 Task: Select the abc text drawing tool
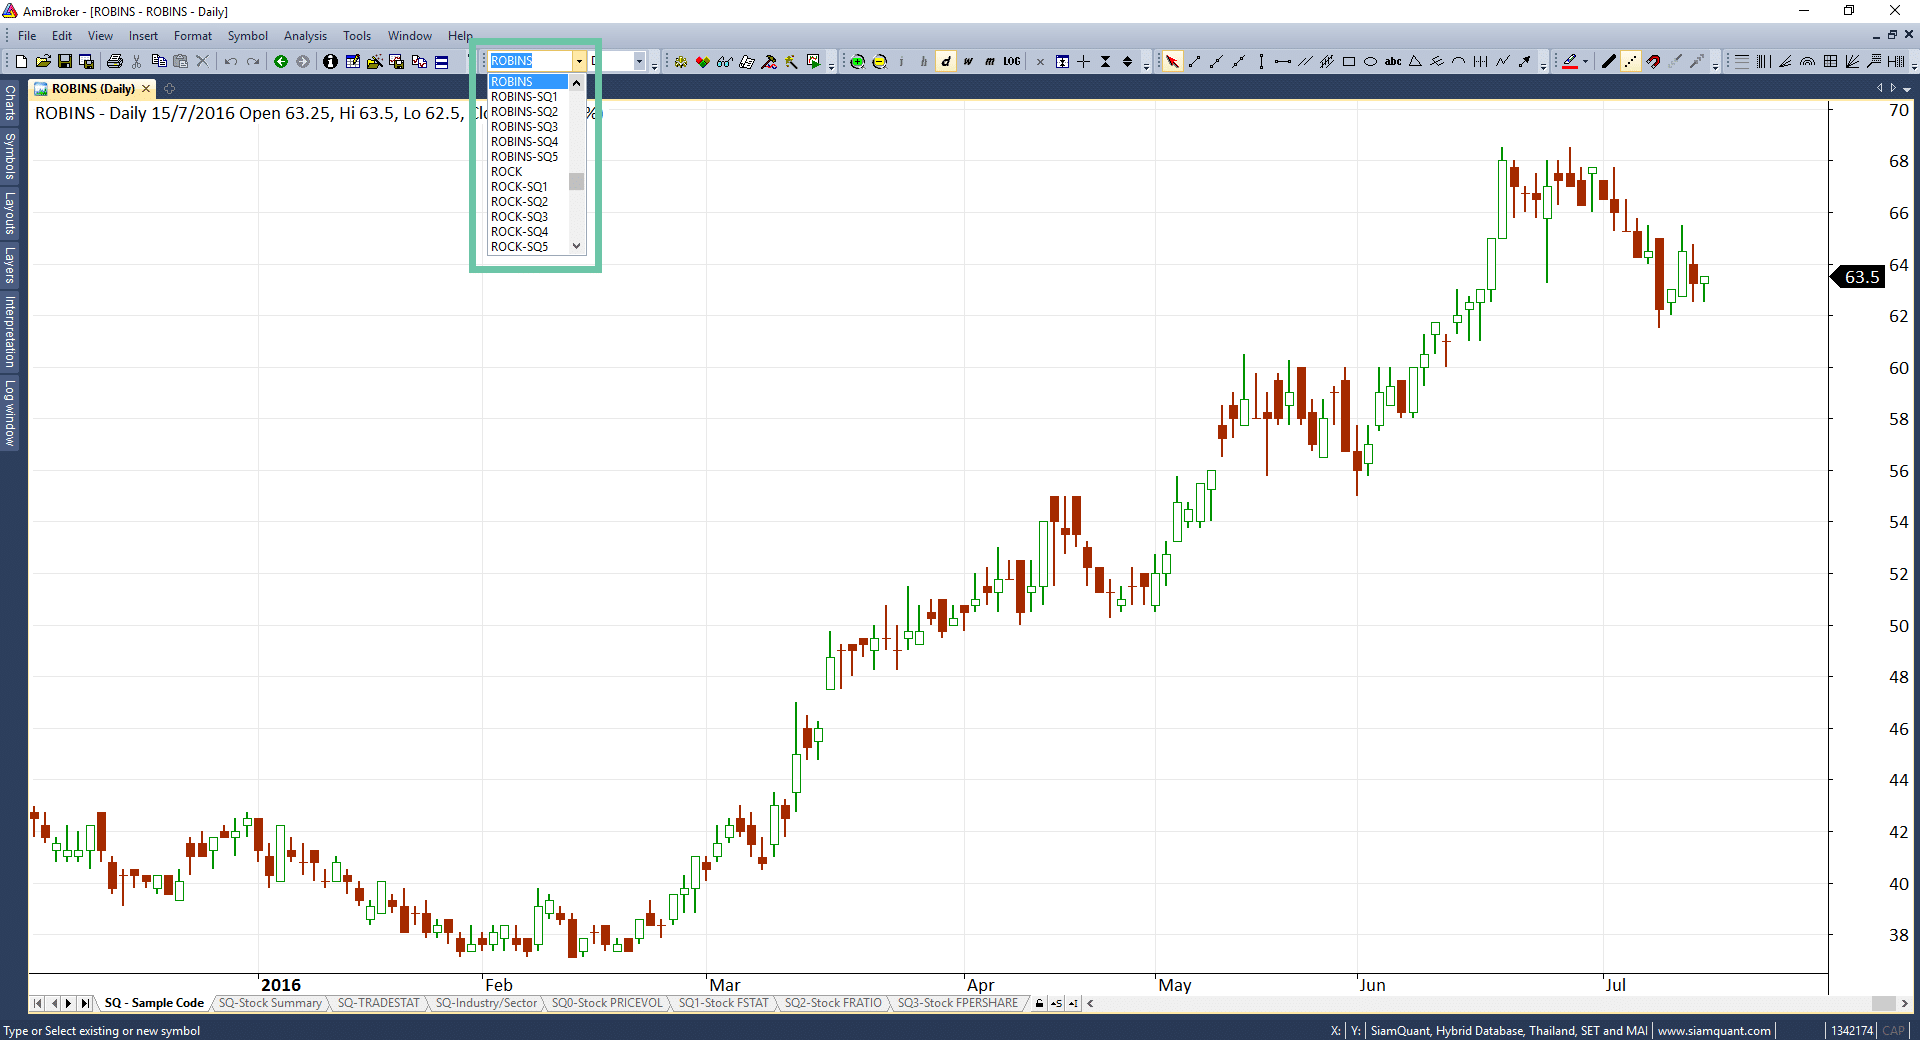click(x=1393, y=62)
